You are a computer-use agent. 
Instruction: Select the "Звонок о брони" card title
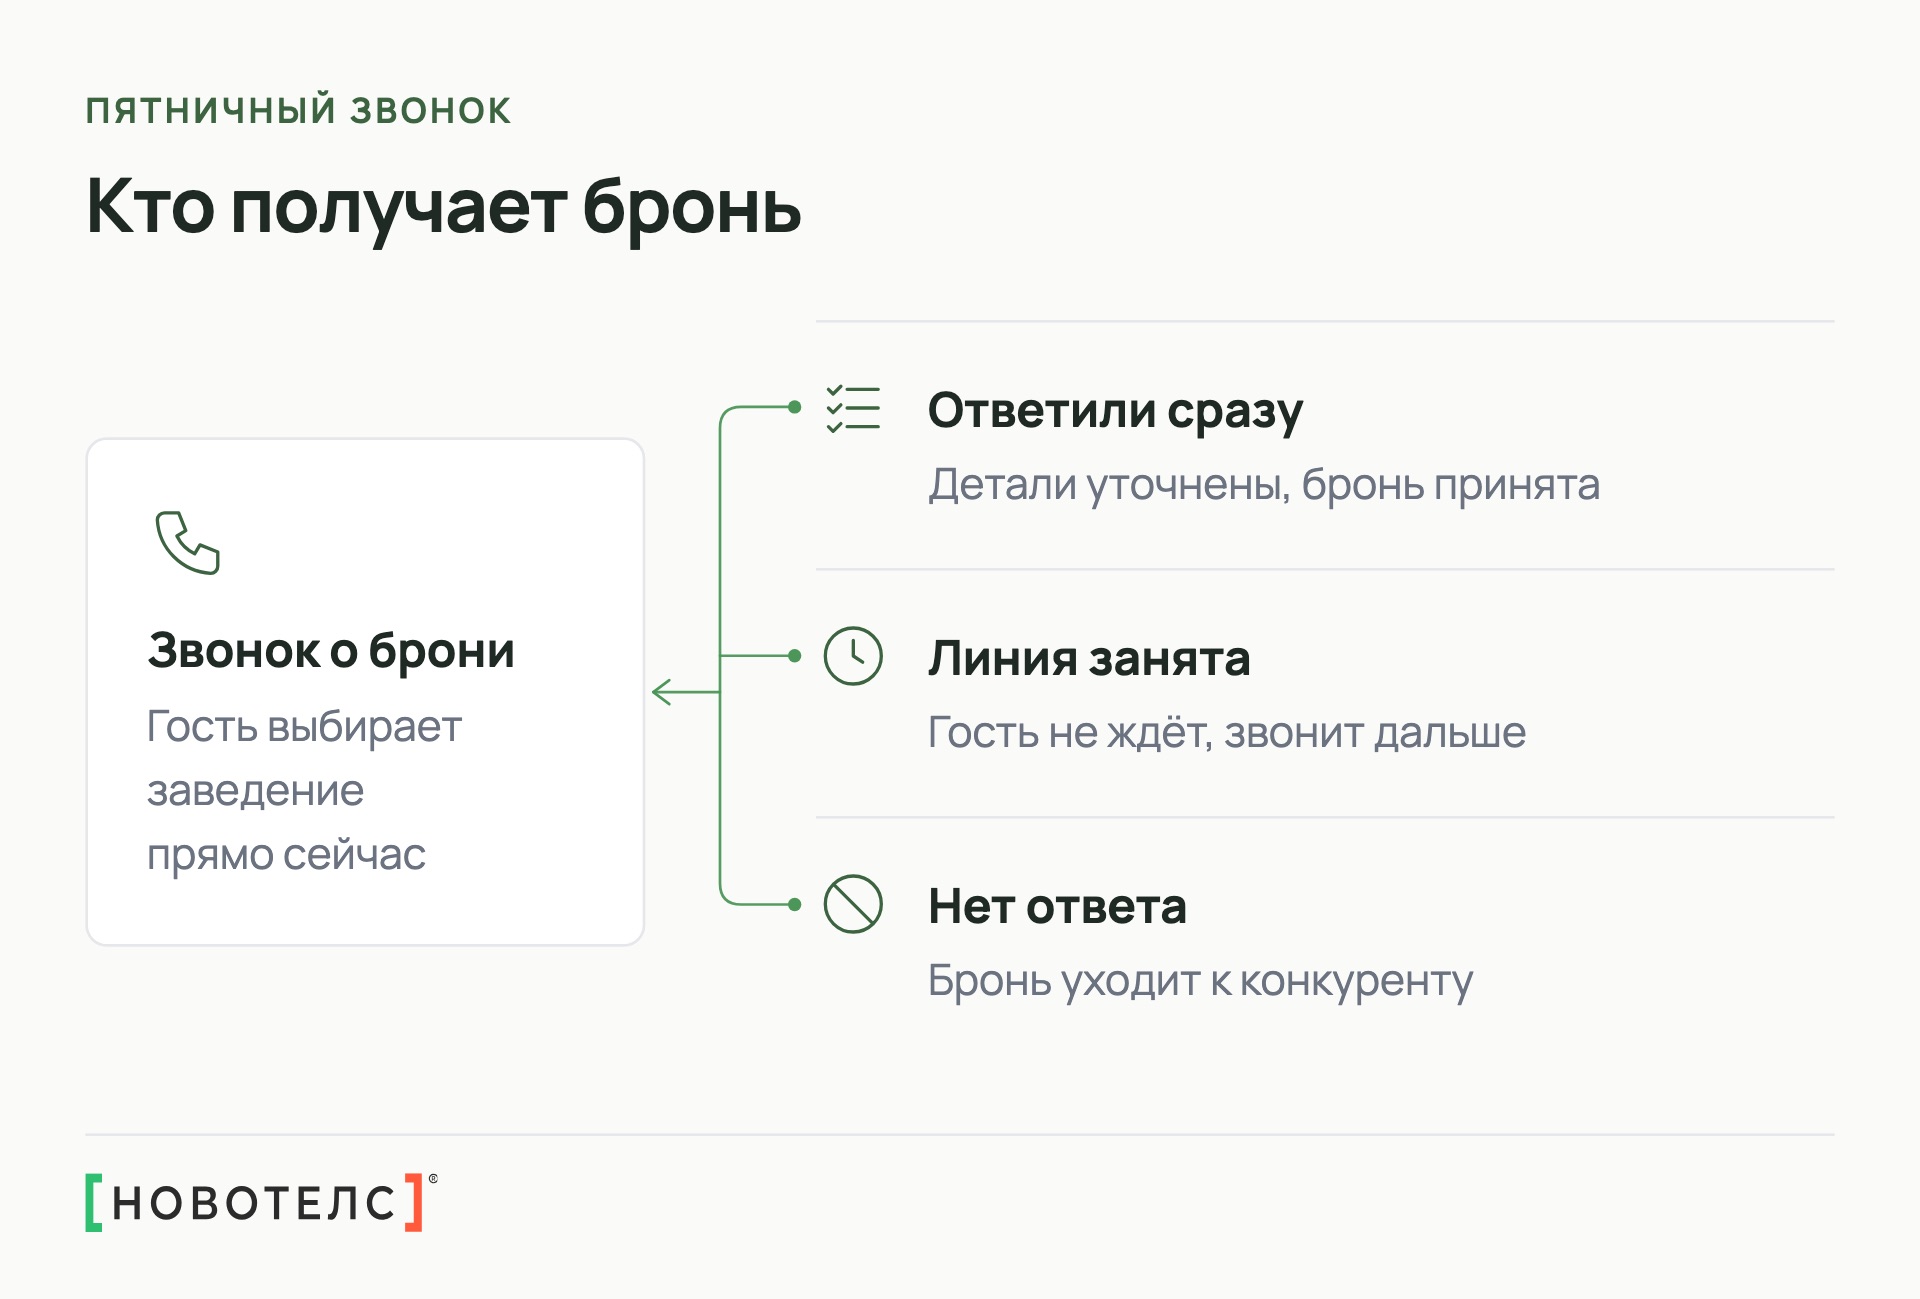[331, 651]
